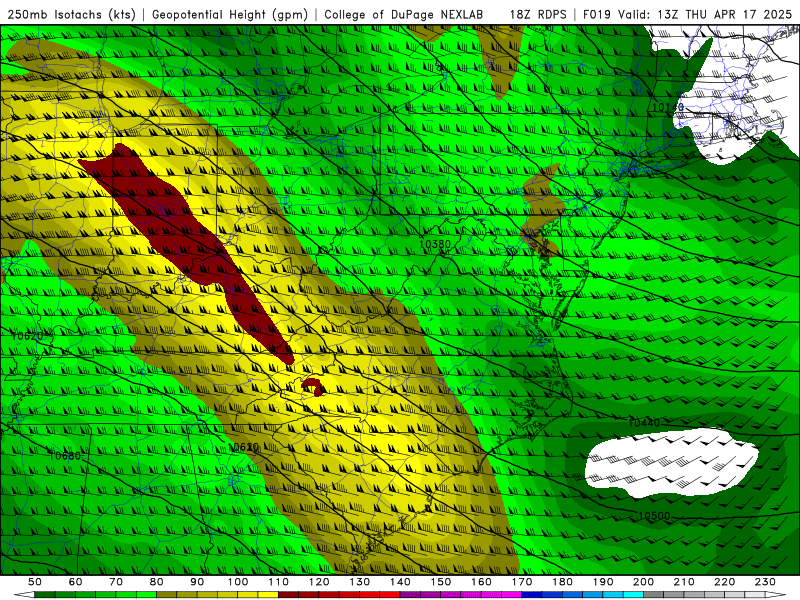Click the 150 value on the color scale
The width and height of the screenshot is (800, 600).
pyautogui.click(x=441, y=582)
